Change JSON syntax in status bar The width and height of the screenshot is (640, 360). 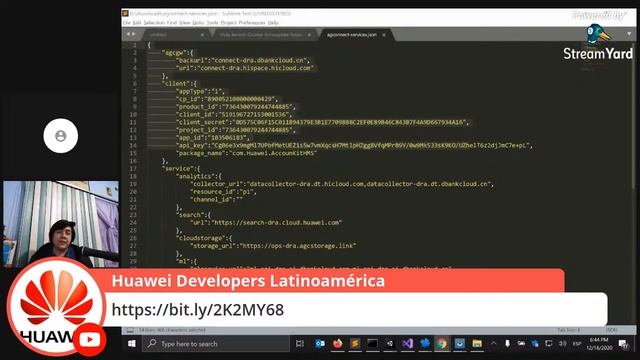[611, 330]
